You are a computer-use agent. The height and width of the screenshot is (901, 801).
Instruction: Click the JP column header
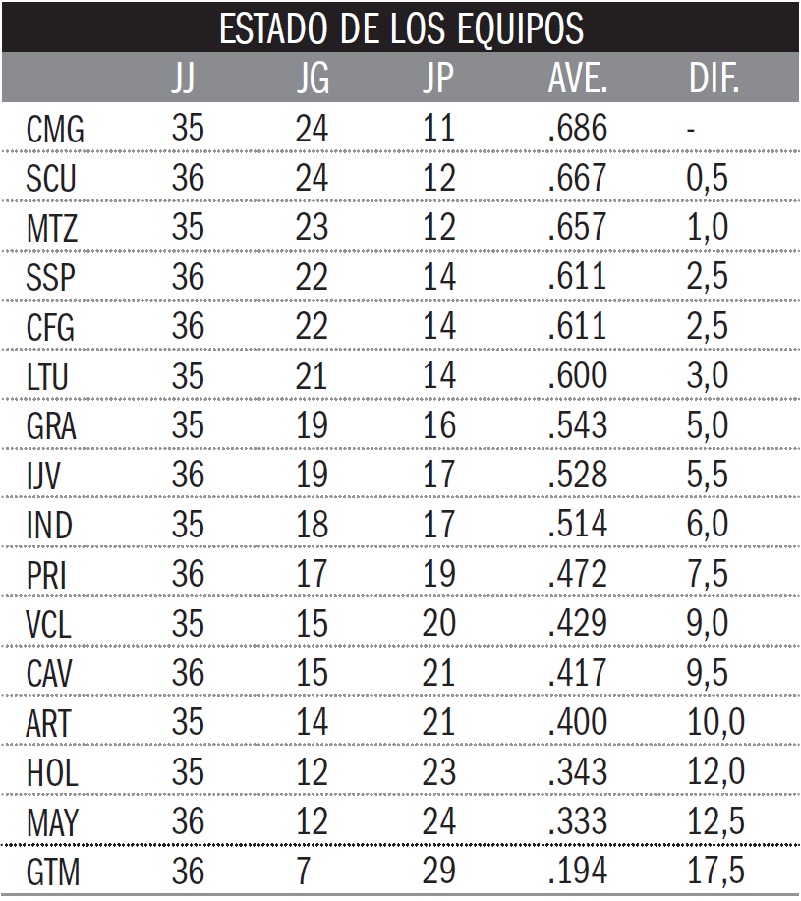coord(438,77)
